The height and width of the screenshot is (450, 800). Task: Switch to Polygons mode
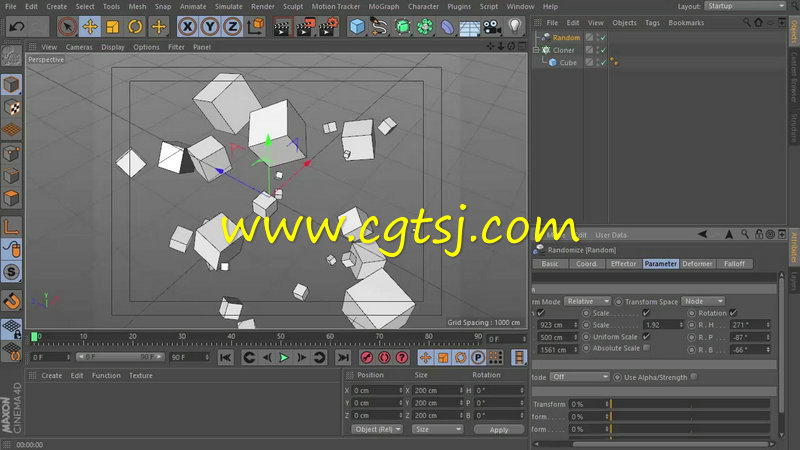(x=11, y=198)
